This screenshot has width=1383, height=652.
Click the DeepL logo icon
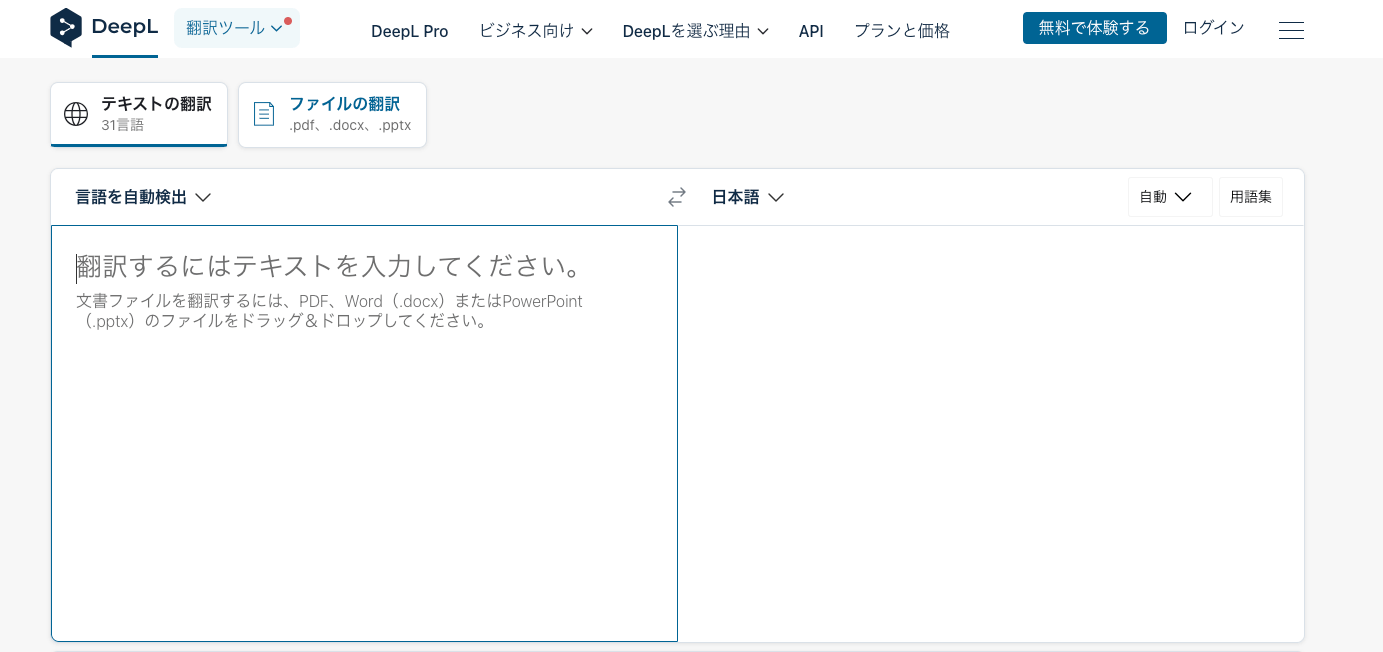(66, 28)
